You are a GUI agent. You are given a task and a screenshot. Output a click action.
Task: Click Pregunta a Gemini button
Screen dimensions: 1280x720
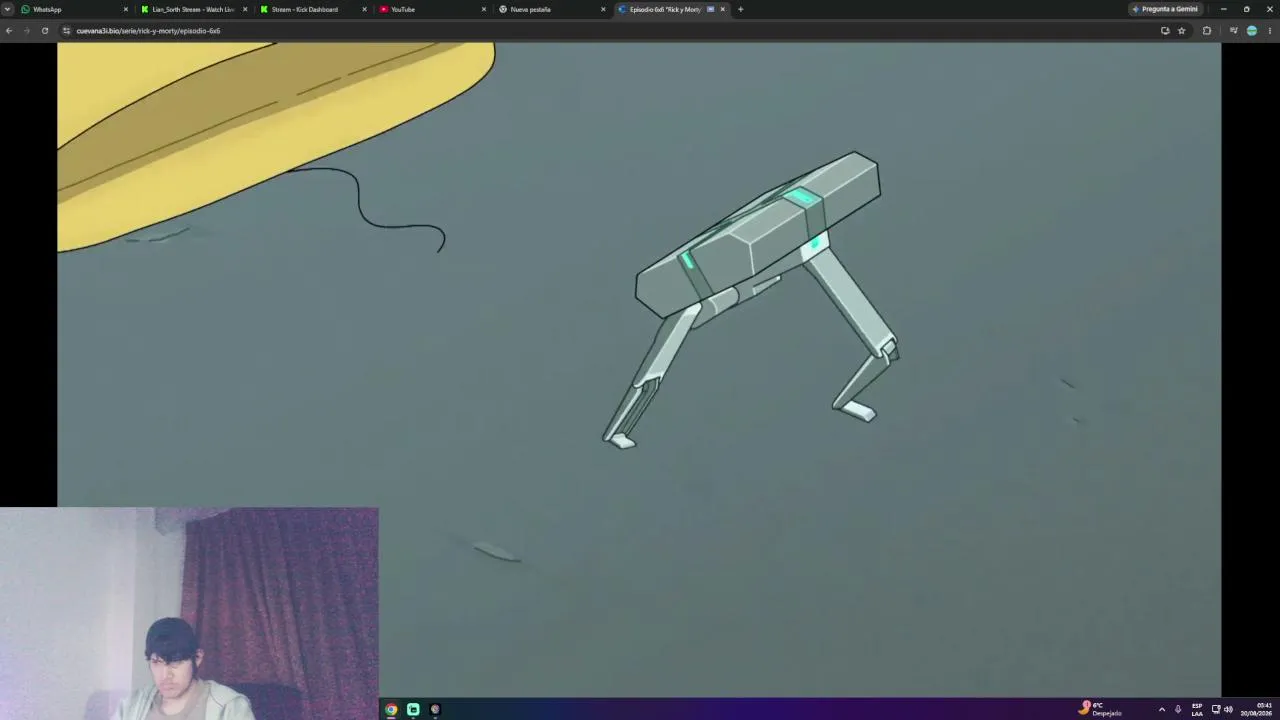pyautogui.click(x=1165, y=9)
